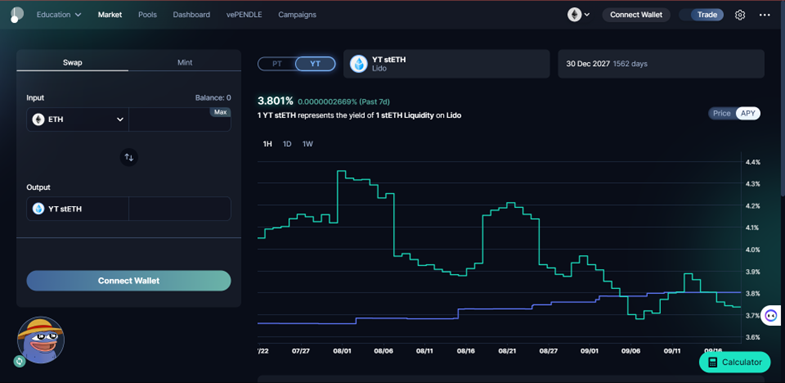The height and width of the screenshot is (383, 785).
Task: Open the Dashboard page
Action: pos(191,15)
